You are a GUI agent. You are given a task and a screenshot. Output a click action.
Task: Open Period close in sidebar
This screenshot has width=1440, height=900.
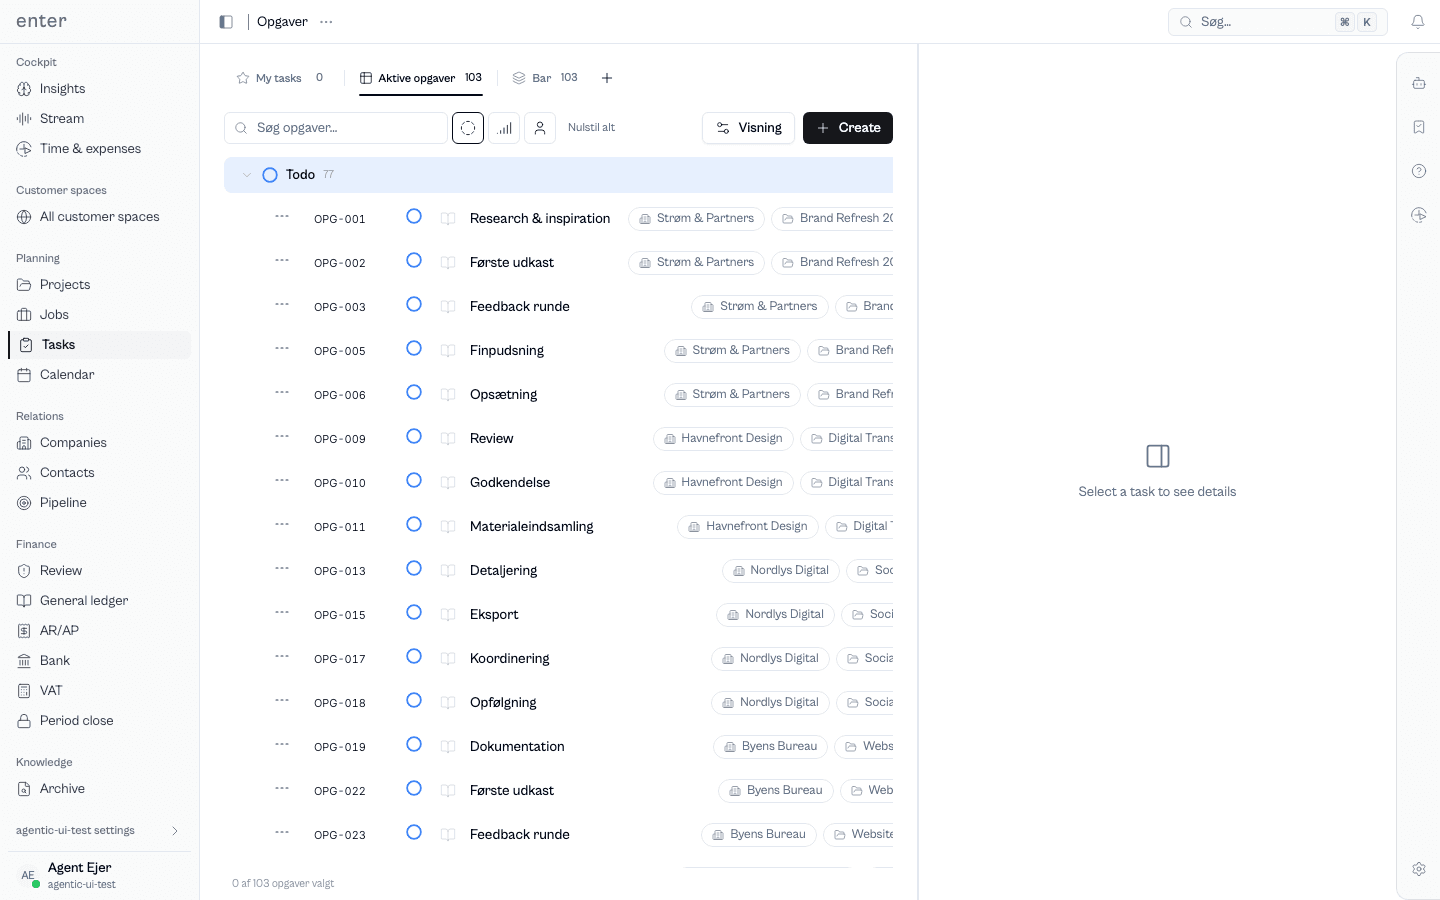pos(99,721)
